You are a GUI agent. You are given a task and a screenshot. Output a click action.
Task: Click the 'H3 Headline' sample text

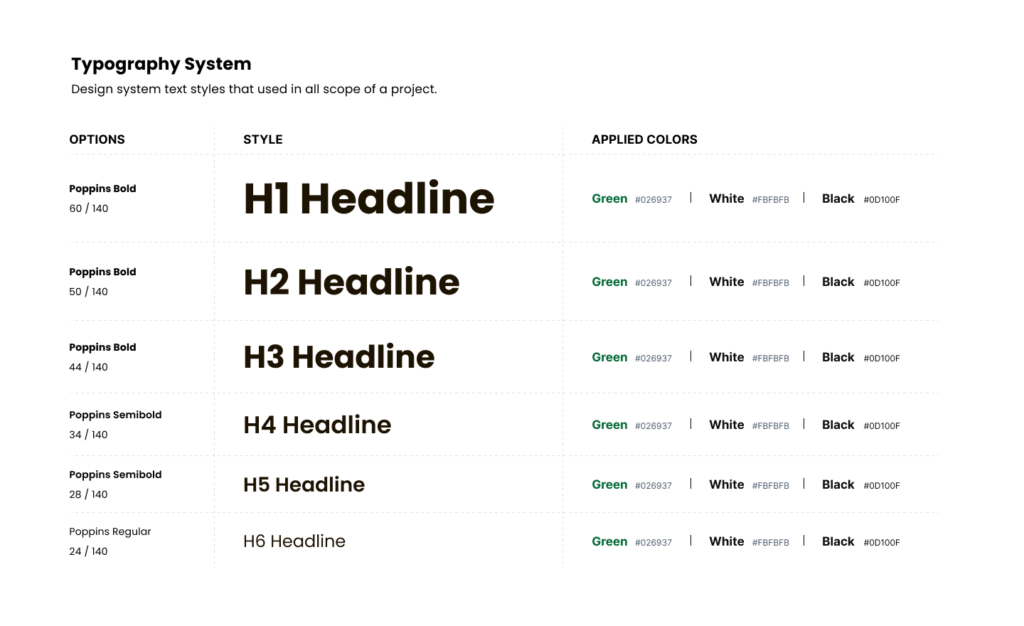(x=339, y=357)
